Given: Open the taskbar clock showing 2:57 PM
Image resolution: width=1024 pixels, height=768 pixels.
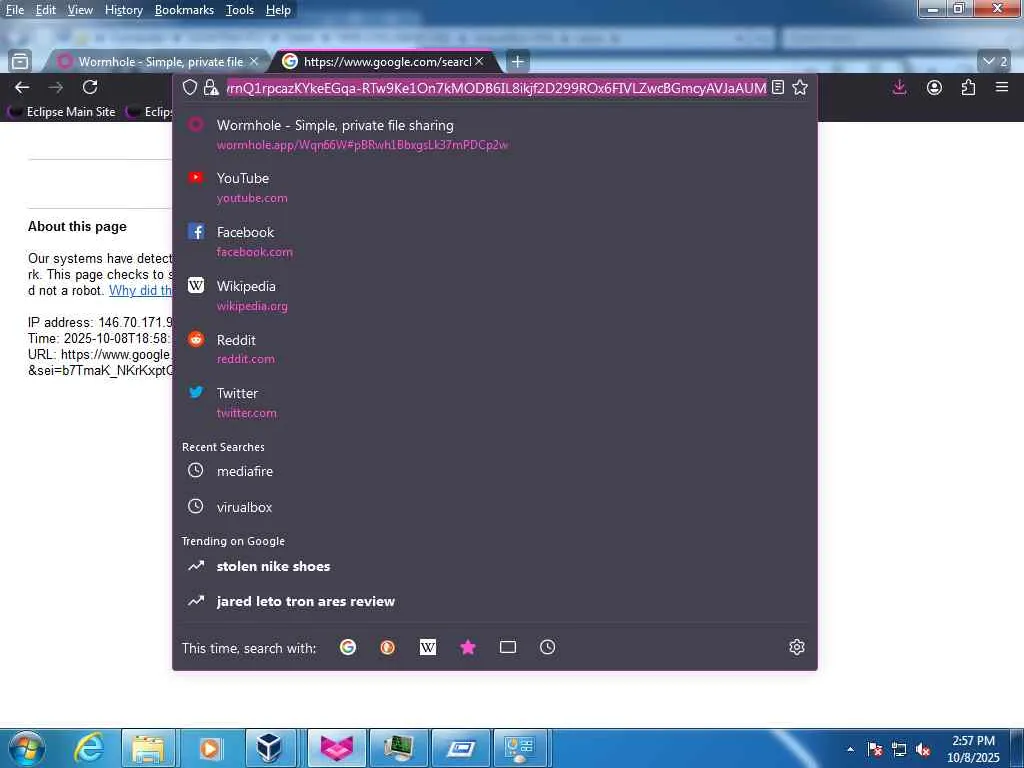Looking at the screenshot, I should 973,749.
